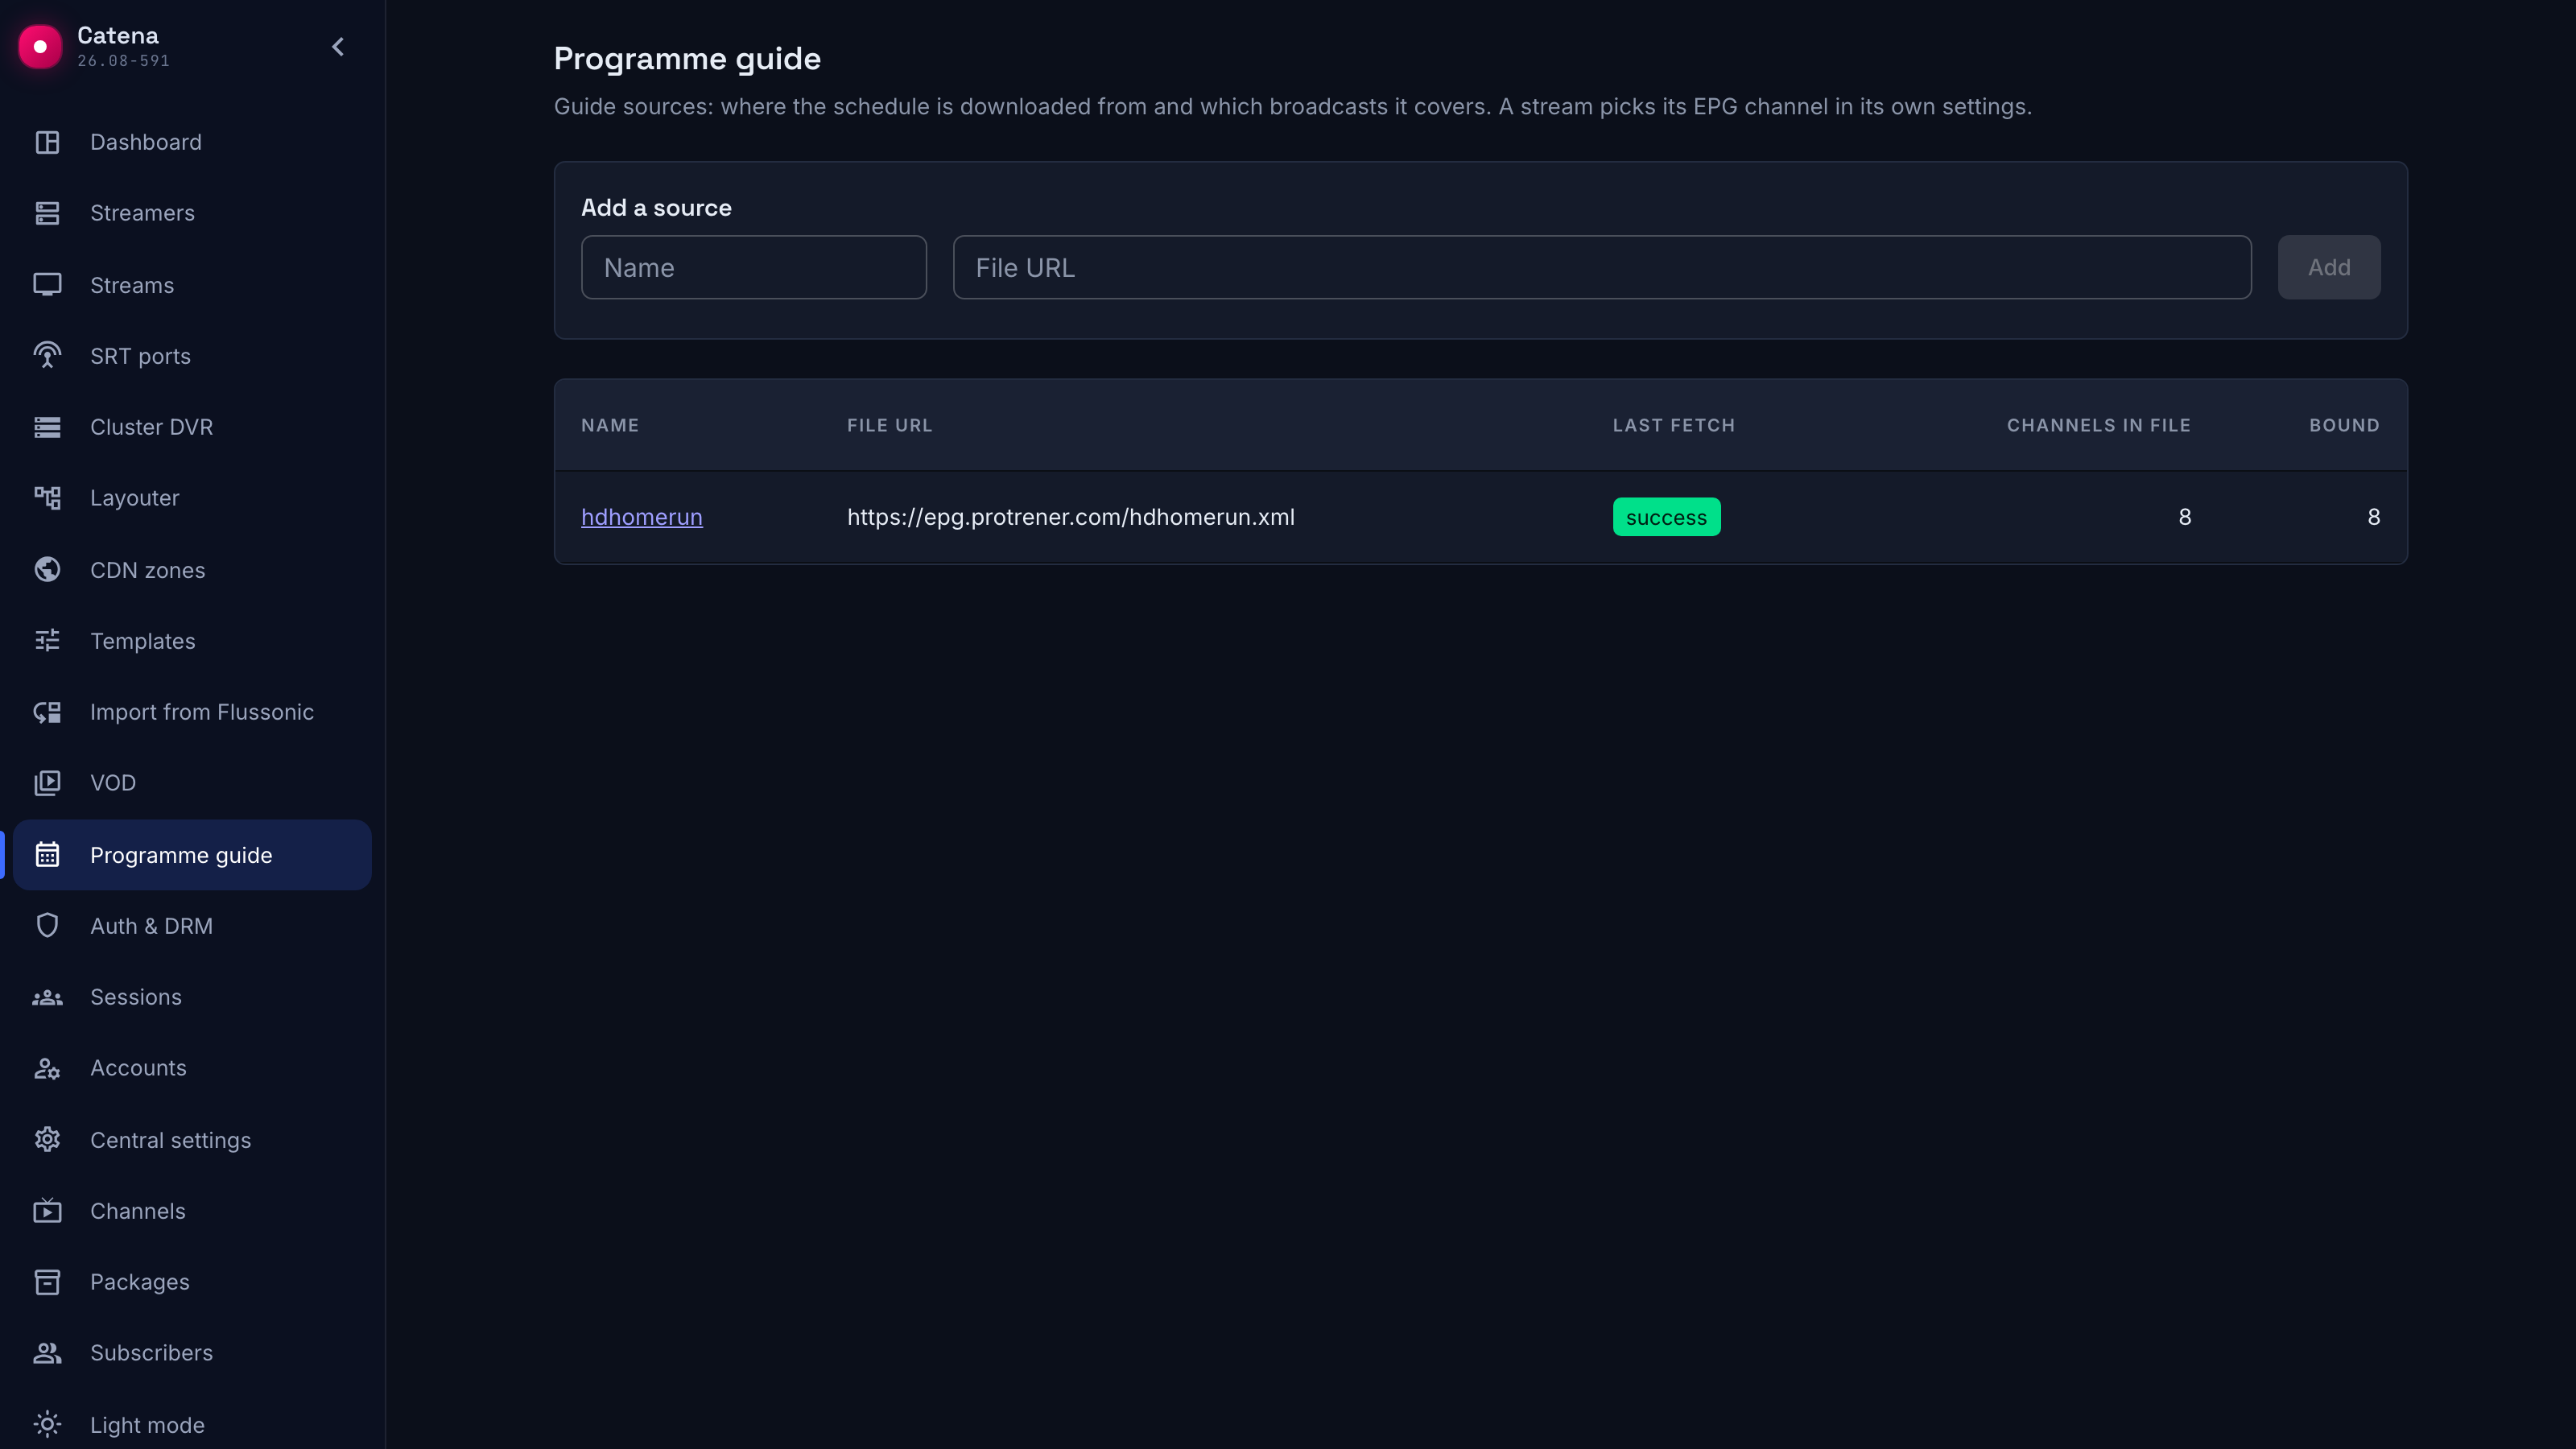The height and width of the screenshot is (1449, 2576).
Task: Click the Subscribers group icon
Action: 47,1353
